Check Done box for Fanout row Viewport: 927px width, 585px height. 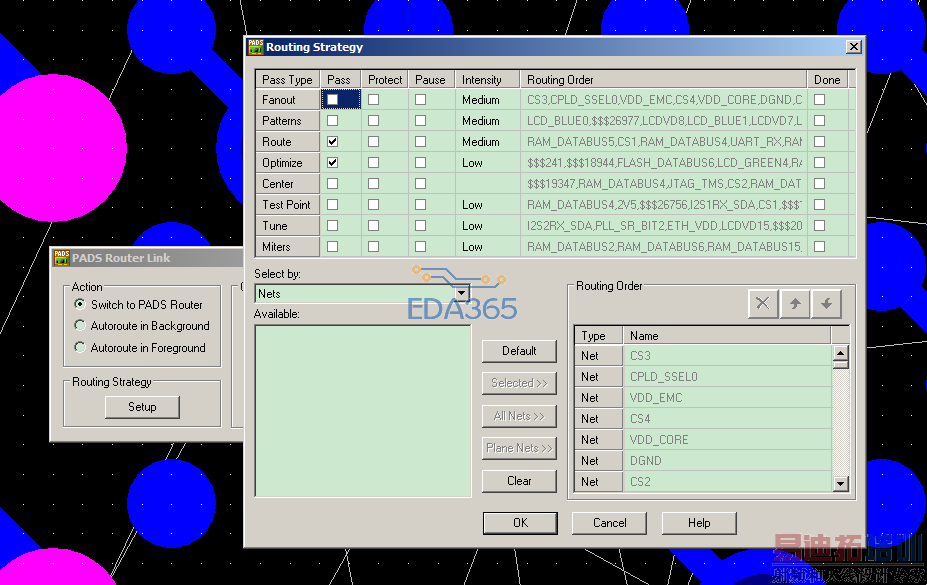click(819, 100)
